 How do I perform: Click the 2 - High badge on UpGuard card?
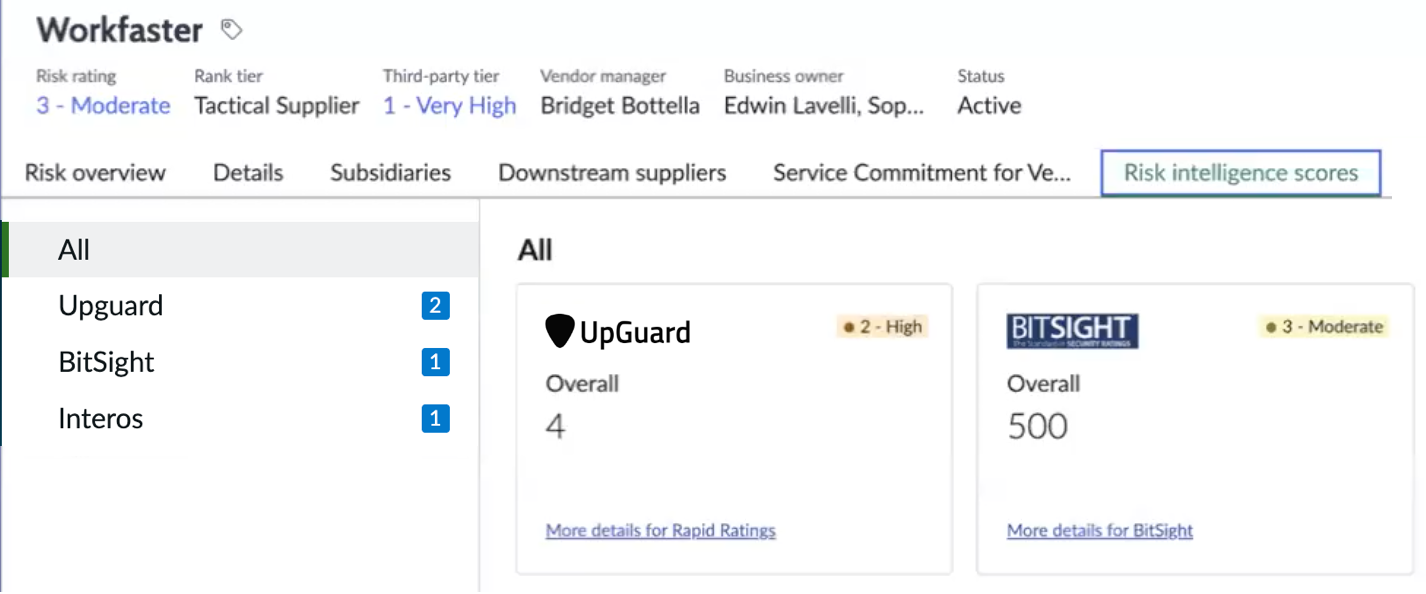883,327
